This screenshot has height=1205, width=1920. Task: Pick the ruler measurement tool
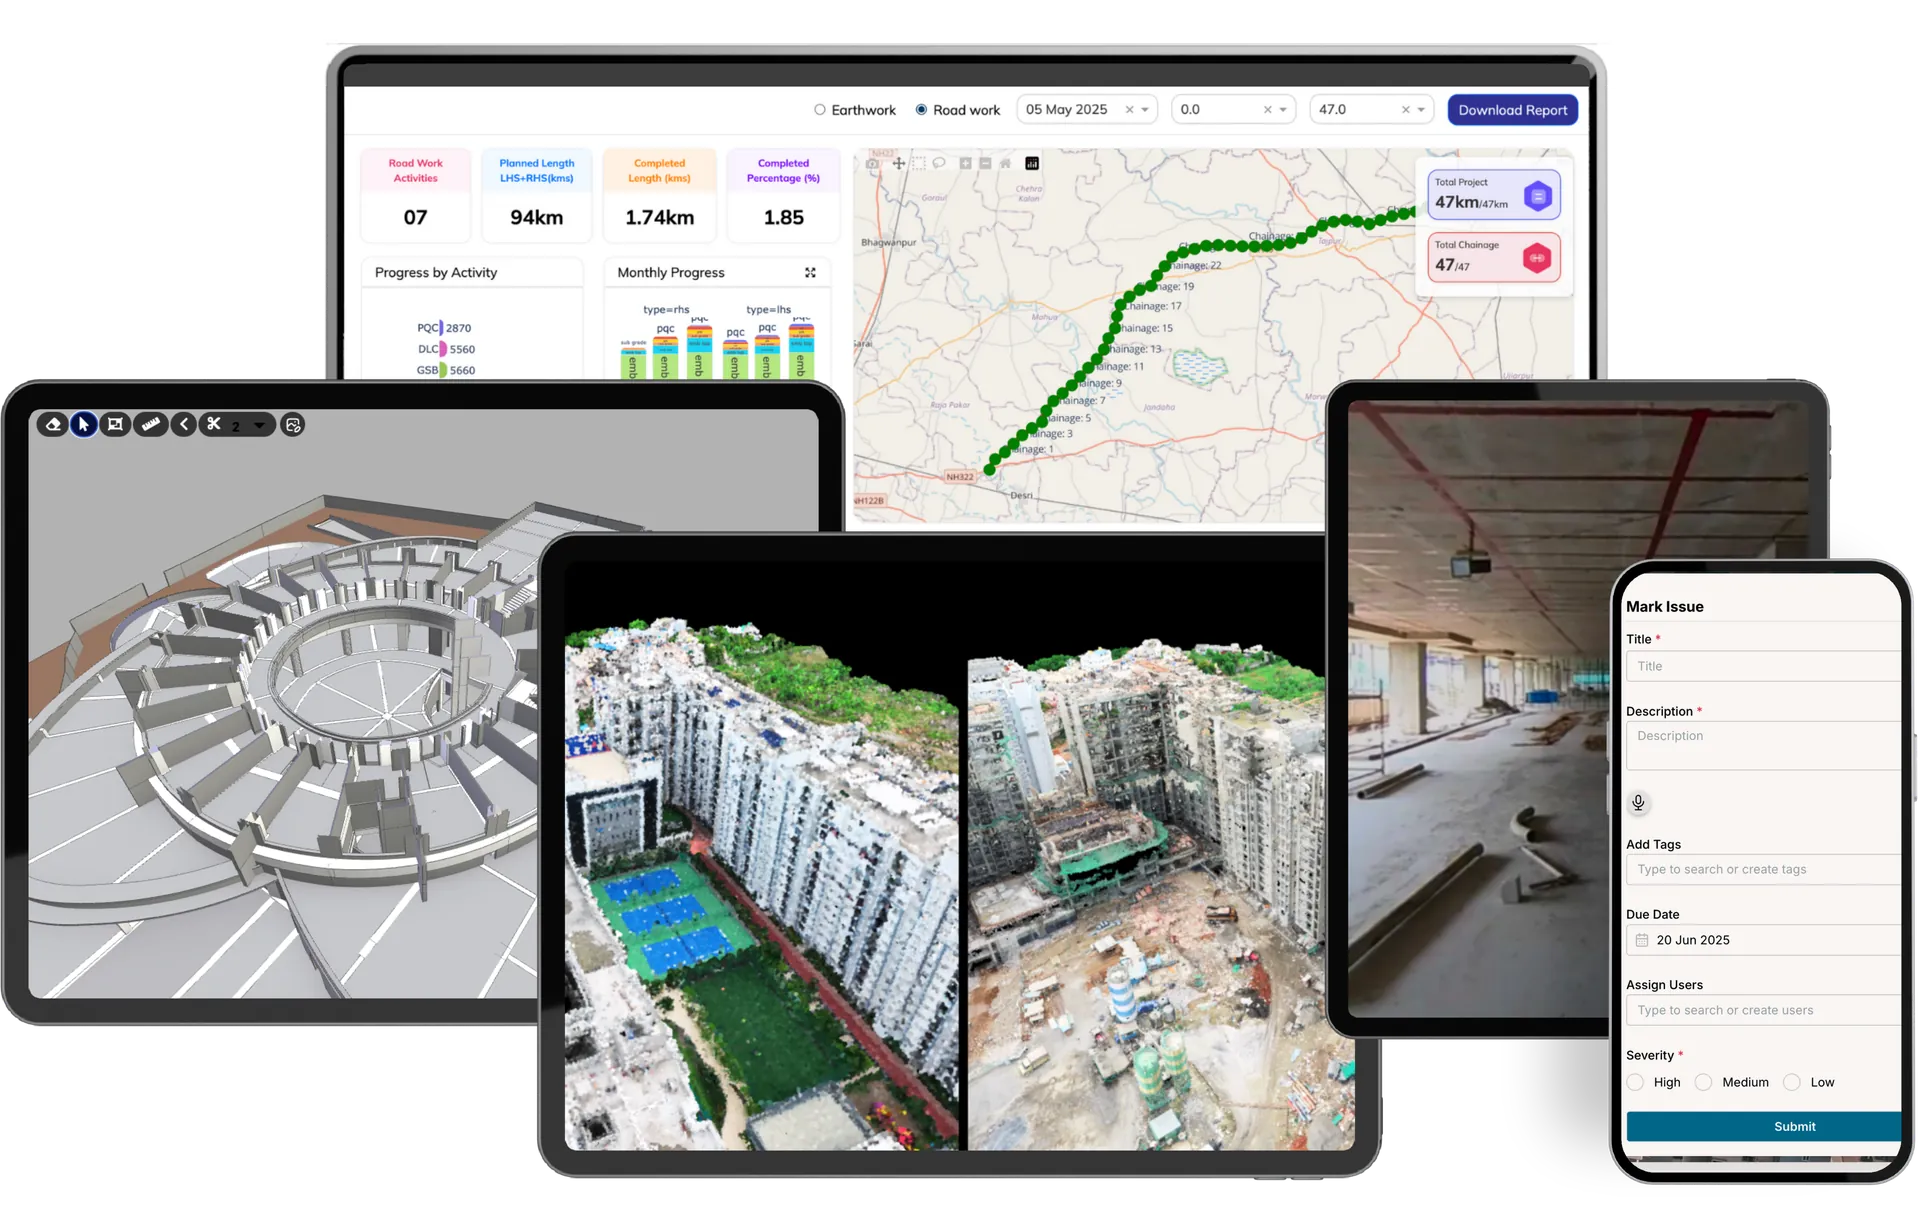[x=150, y=425]
